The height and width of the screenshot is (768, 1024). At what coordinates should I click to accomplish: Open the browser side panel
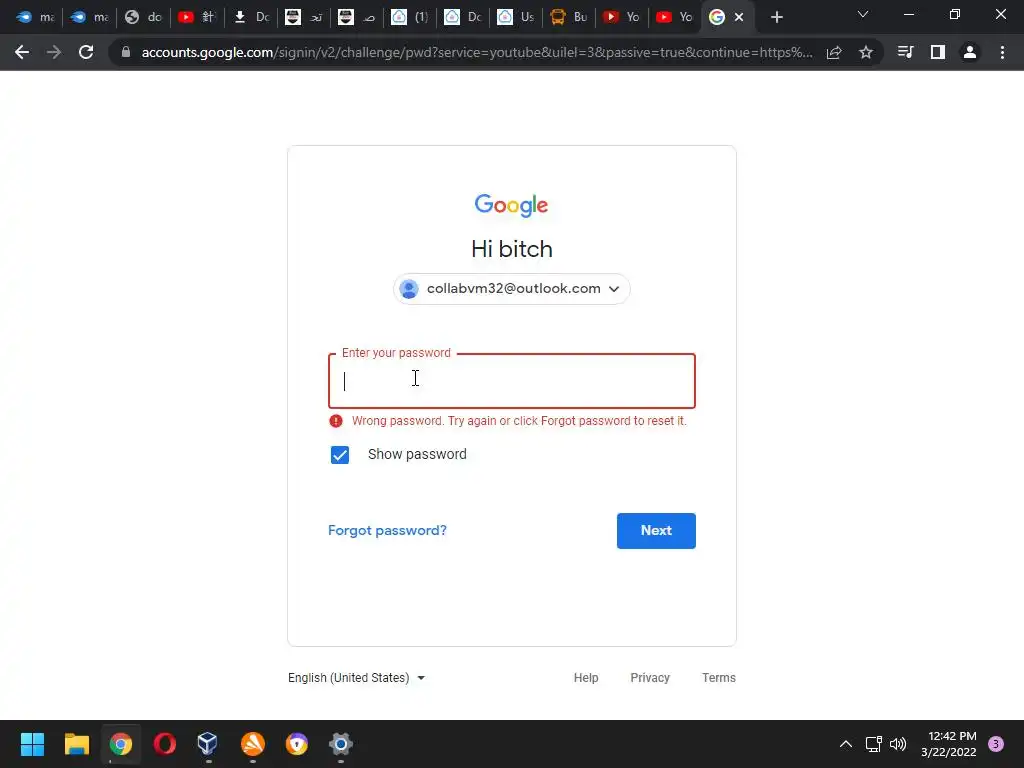[x=938, y=52]
